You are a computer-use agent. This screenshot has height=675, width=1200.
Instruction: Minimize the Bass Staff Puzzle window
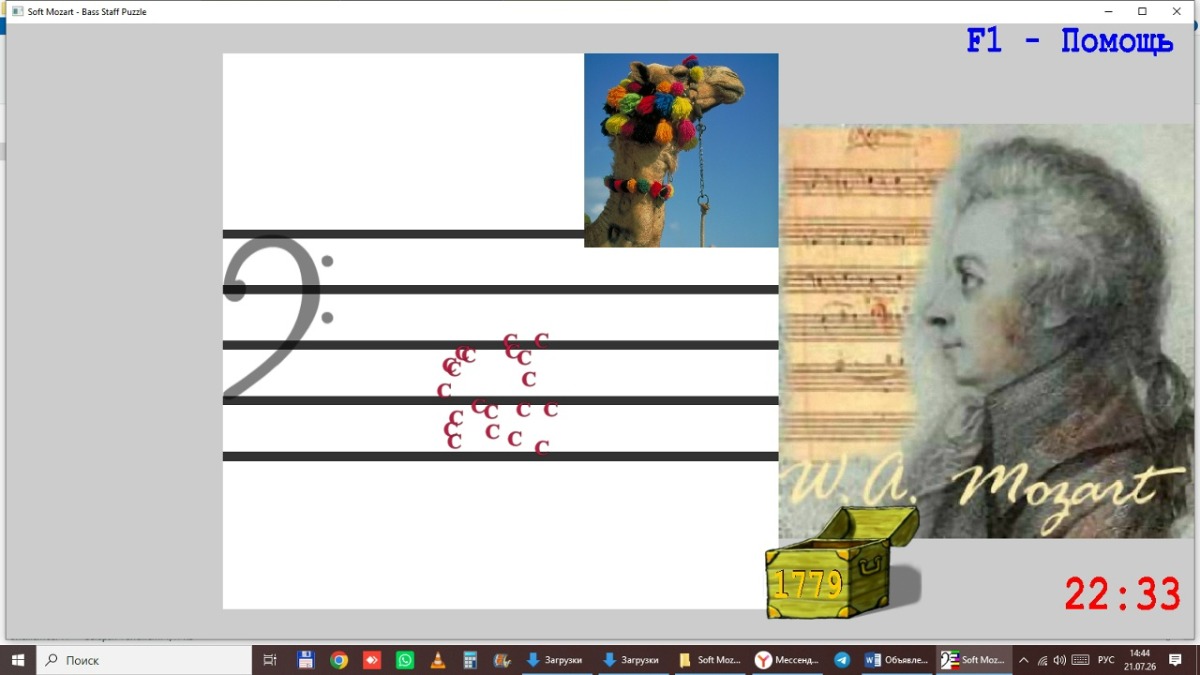coord(1108,12)
